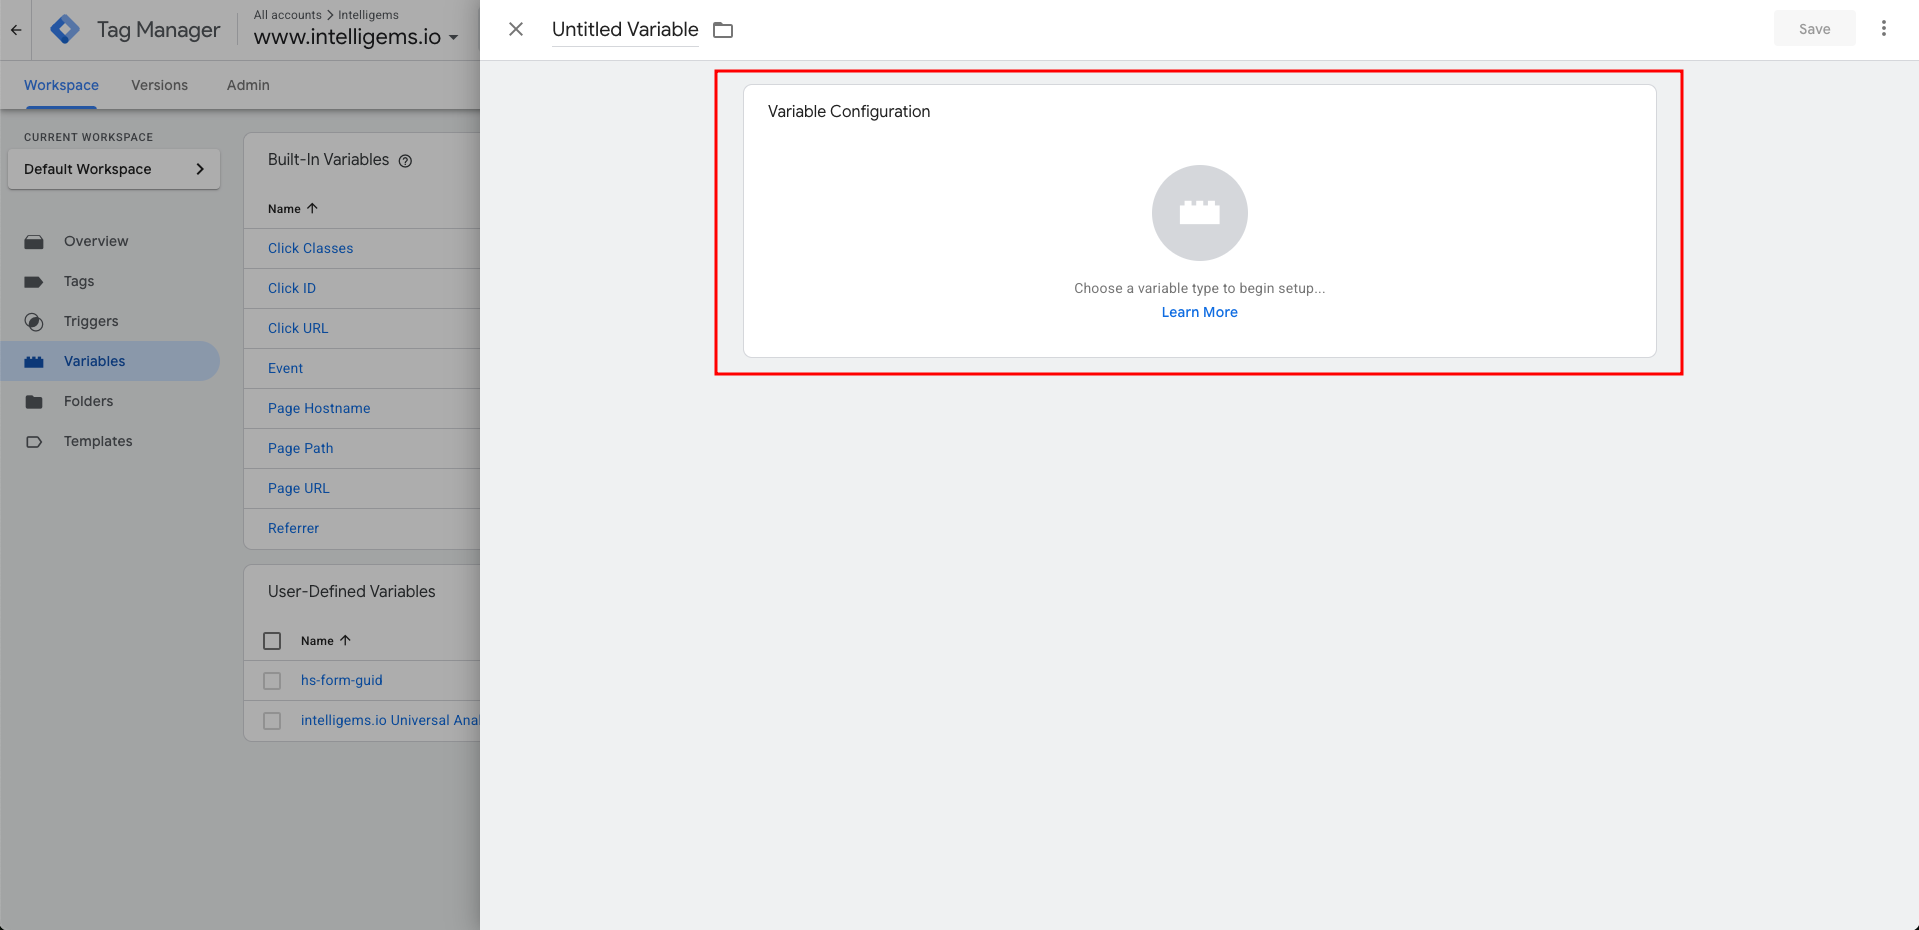Image resolution: width=1919 pixels, height=930 pixels.
Task: Open help icon beside Built-In Variables
Action: point(405,161)
